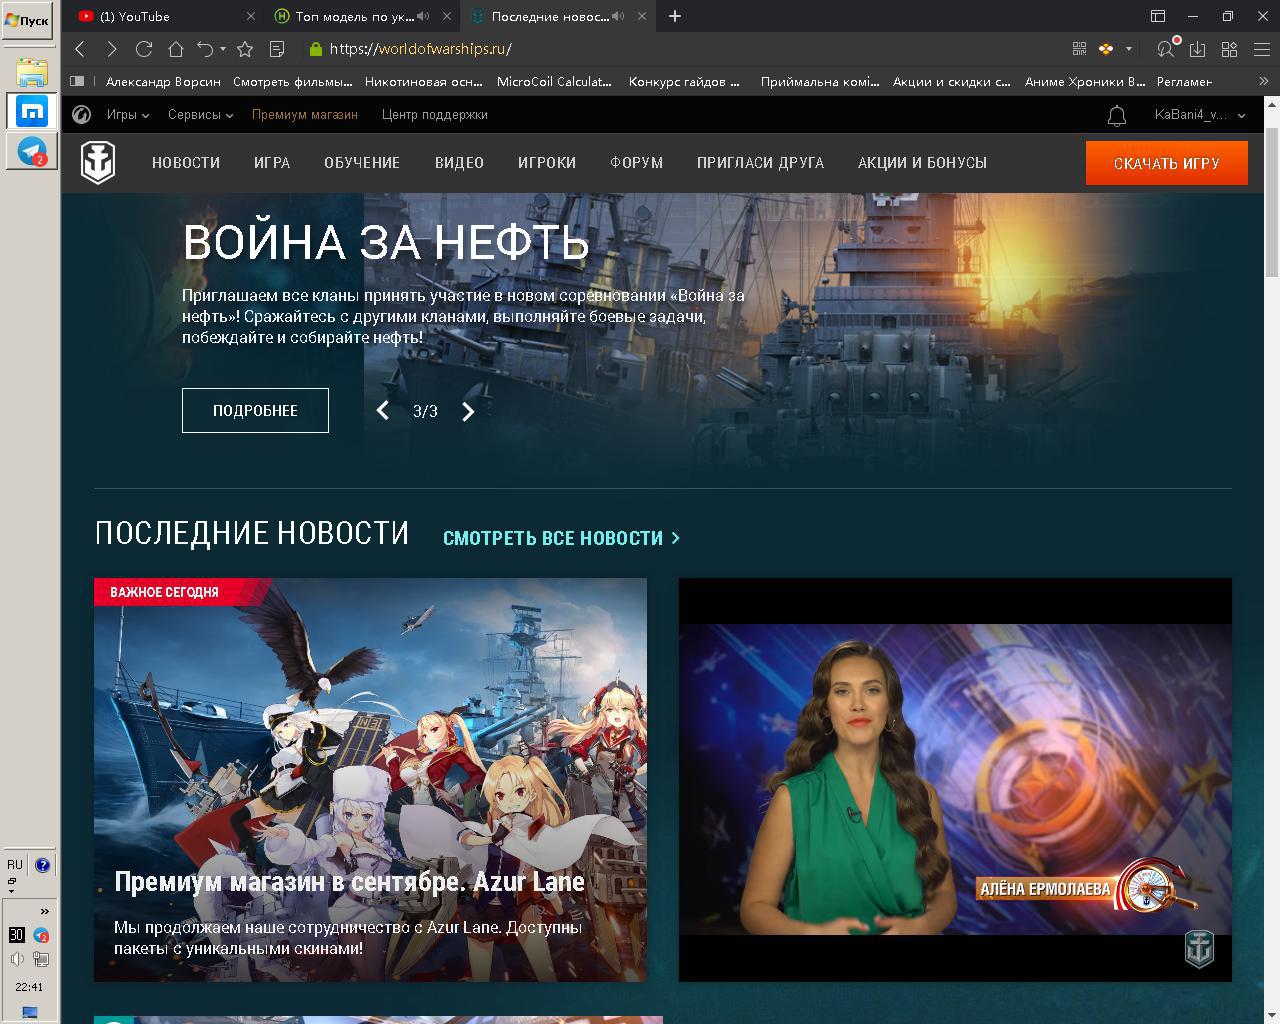Click the blue help question mark icon
Viewport: 1280px width, 1024px height.
pyautogui.click(x=42, y=866)
